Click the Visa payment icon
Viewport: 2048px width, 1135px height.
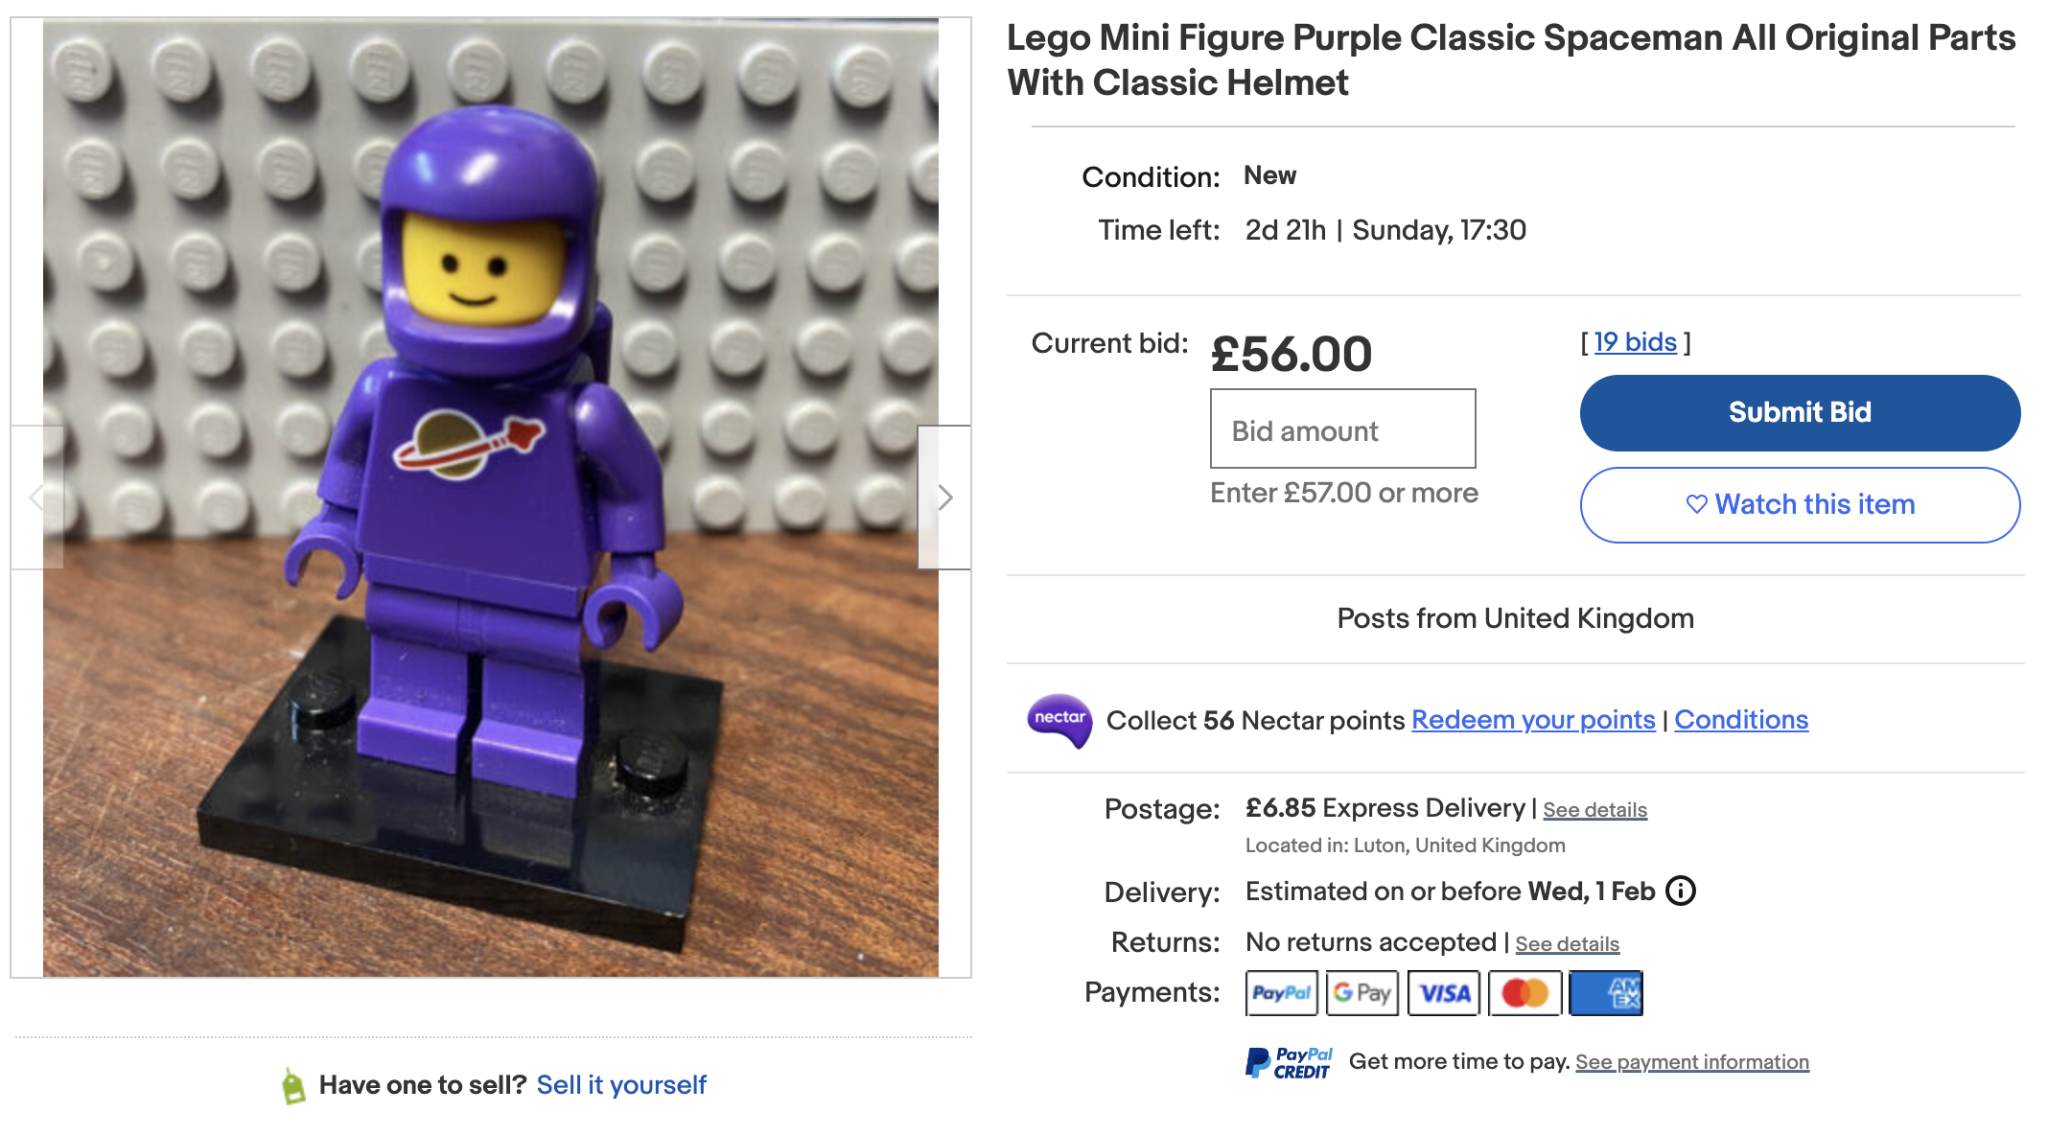pos(1443,992)
